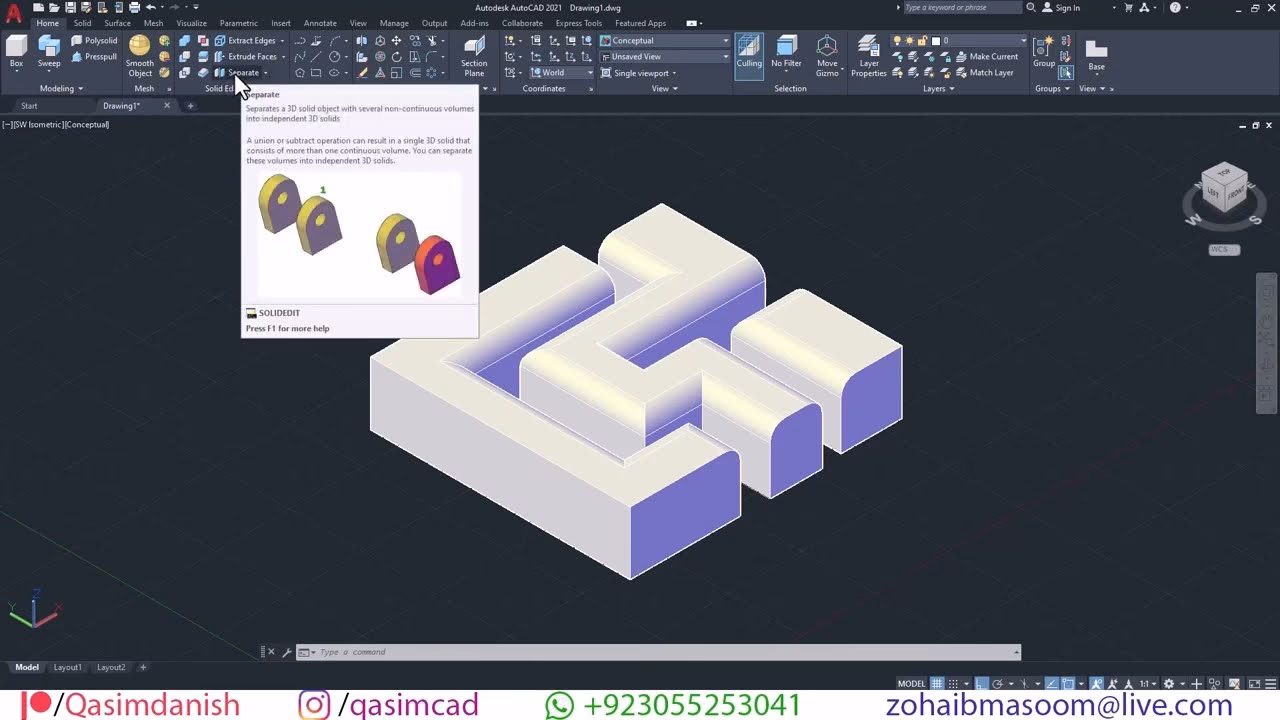Click the search magnifier icon
This screenshot has width=1280, height=720.
tap(1031, 7)
